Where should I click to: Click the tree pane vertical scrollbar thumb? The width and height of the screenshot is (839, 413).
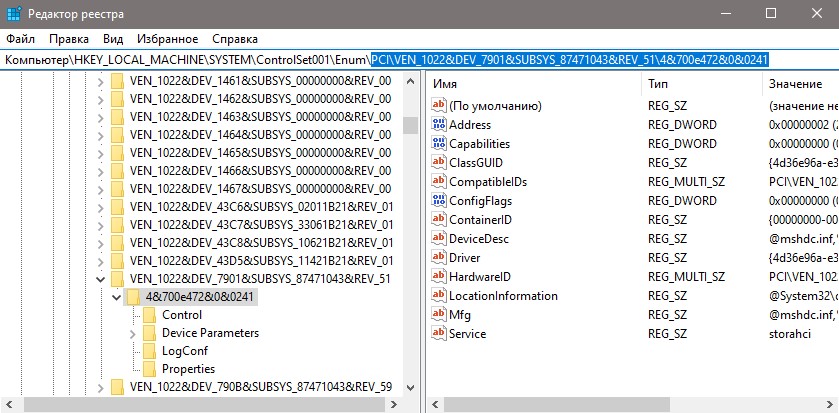click(x=410, y=125)
